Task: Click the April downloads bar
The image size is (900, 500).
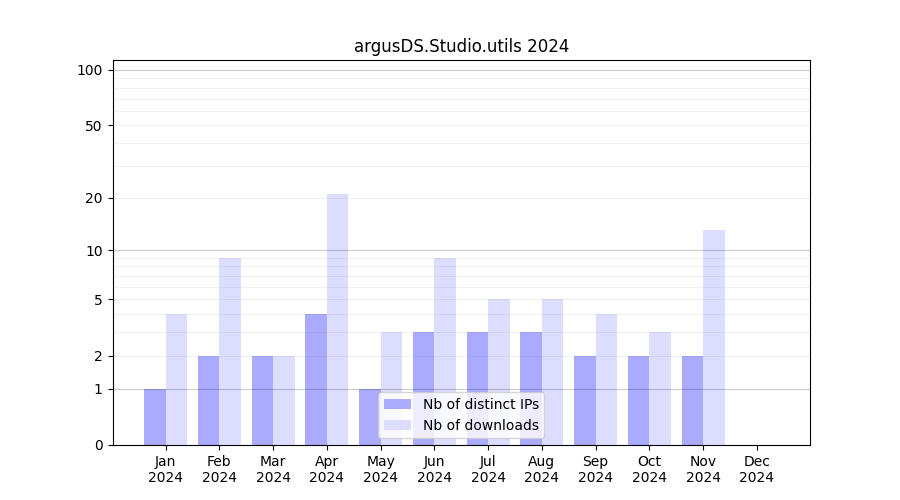Action: [337, 320]
